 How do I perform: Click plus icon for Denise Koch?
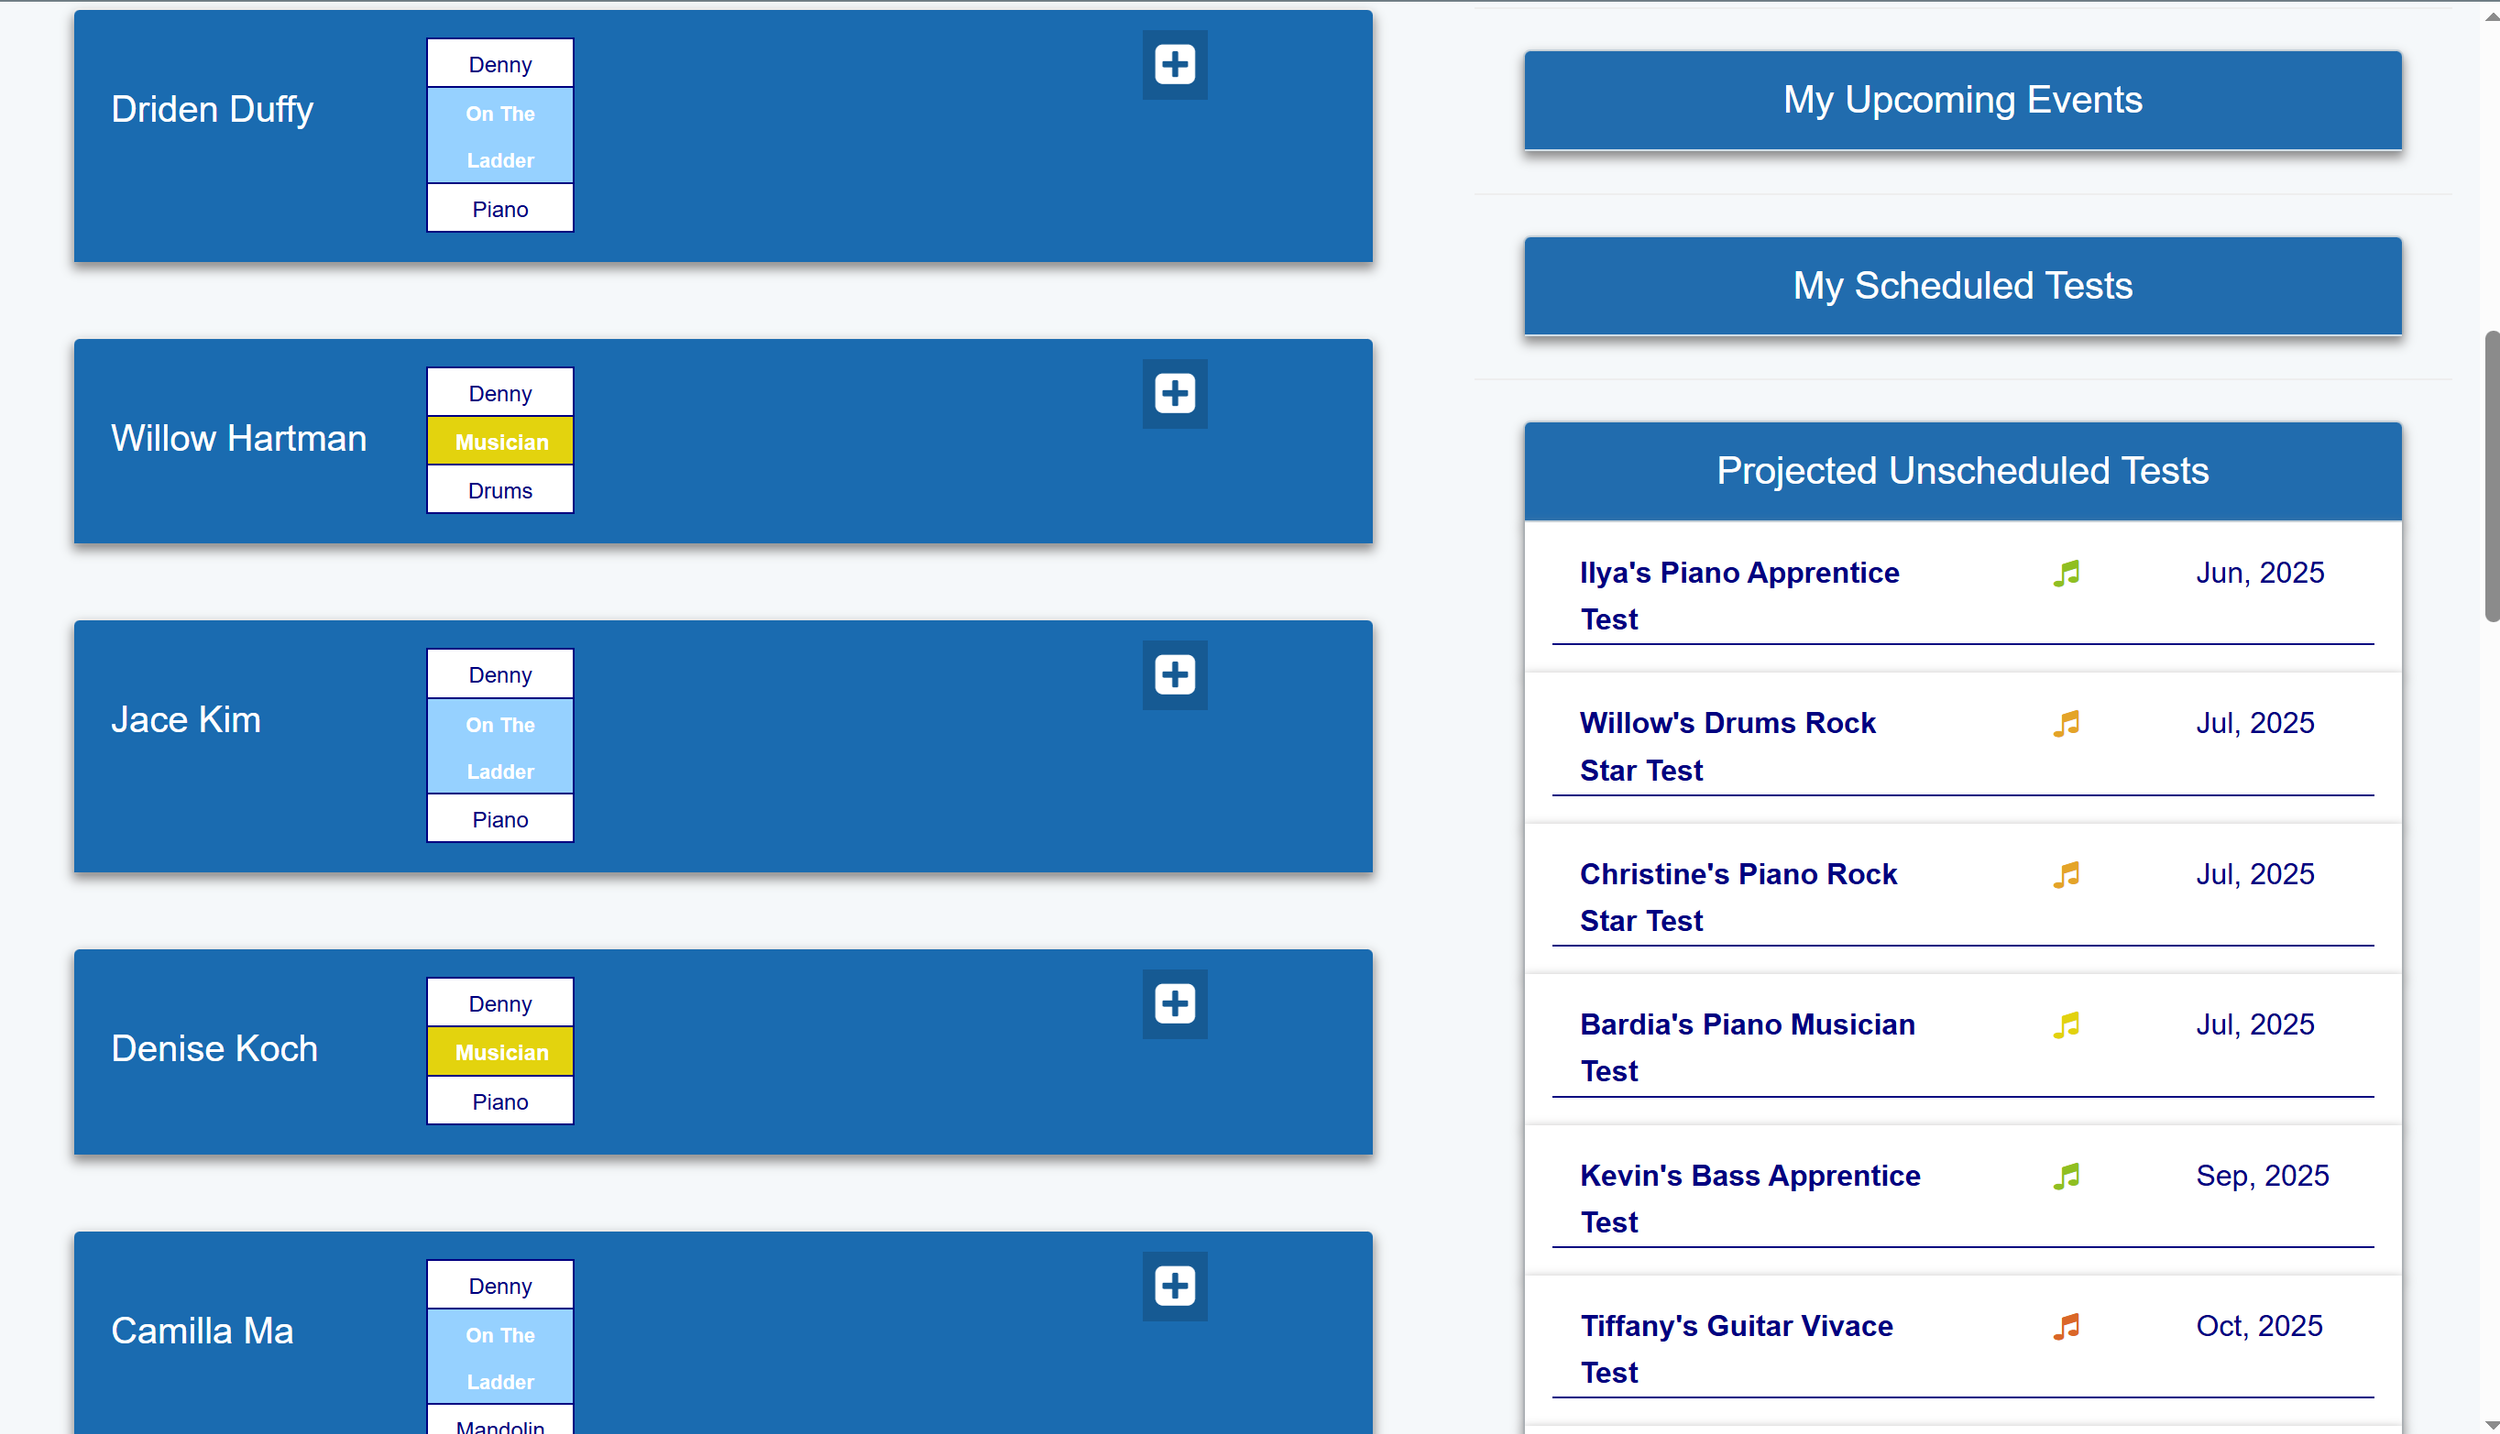coord(1174,1003)
